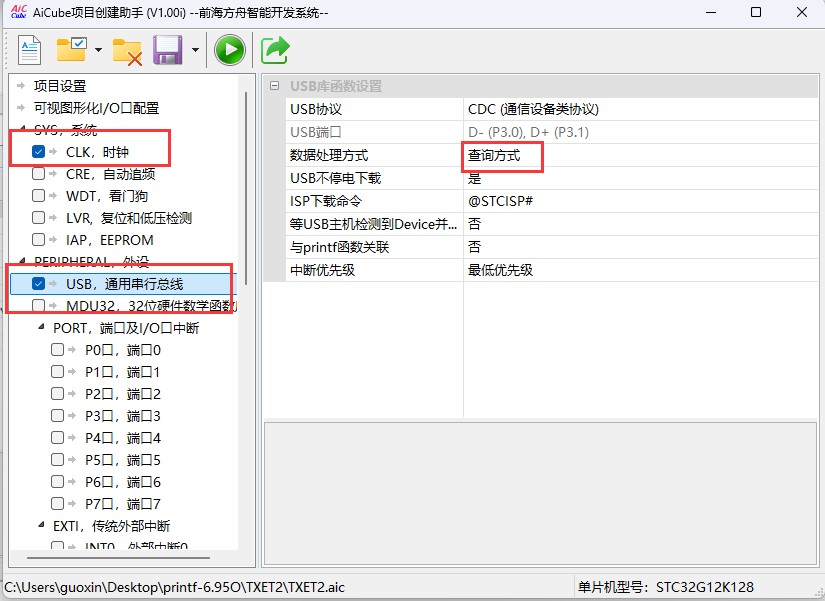The height and width of the screenshot is (601, 825).
Task: Select the IAP，EEPROM tree item label
Action: pos(110,239)
